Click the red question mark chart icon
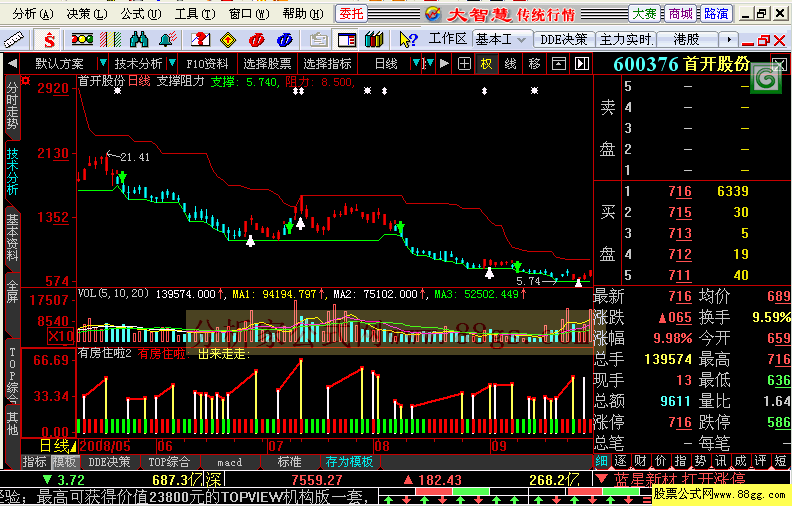This screenshot has width=792, height=506. (x=200, y=39)
